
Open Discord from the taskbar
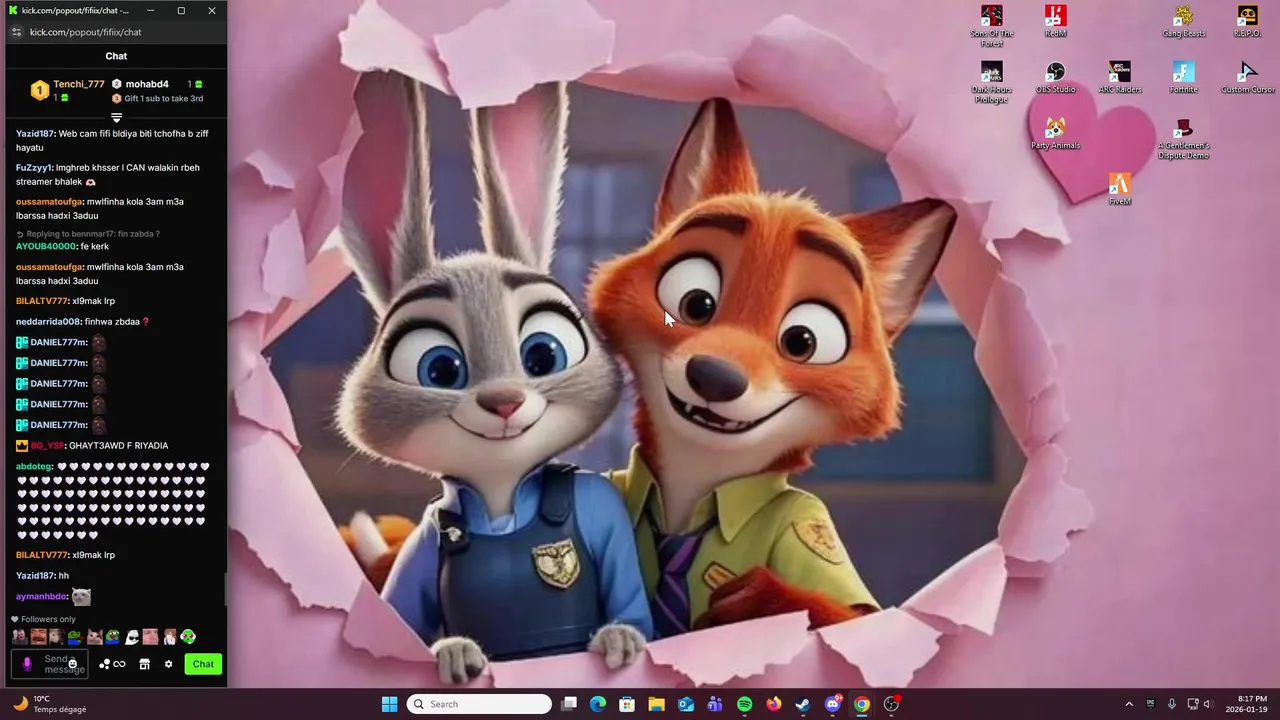click(832, 704)
